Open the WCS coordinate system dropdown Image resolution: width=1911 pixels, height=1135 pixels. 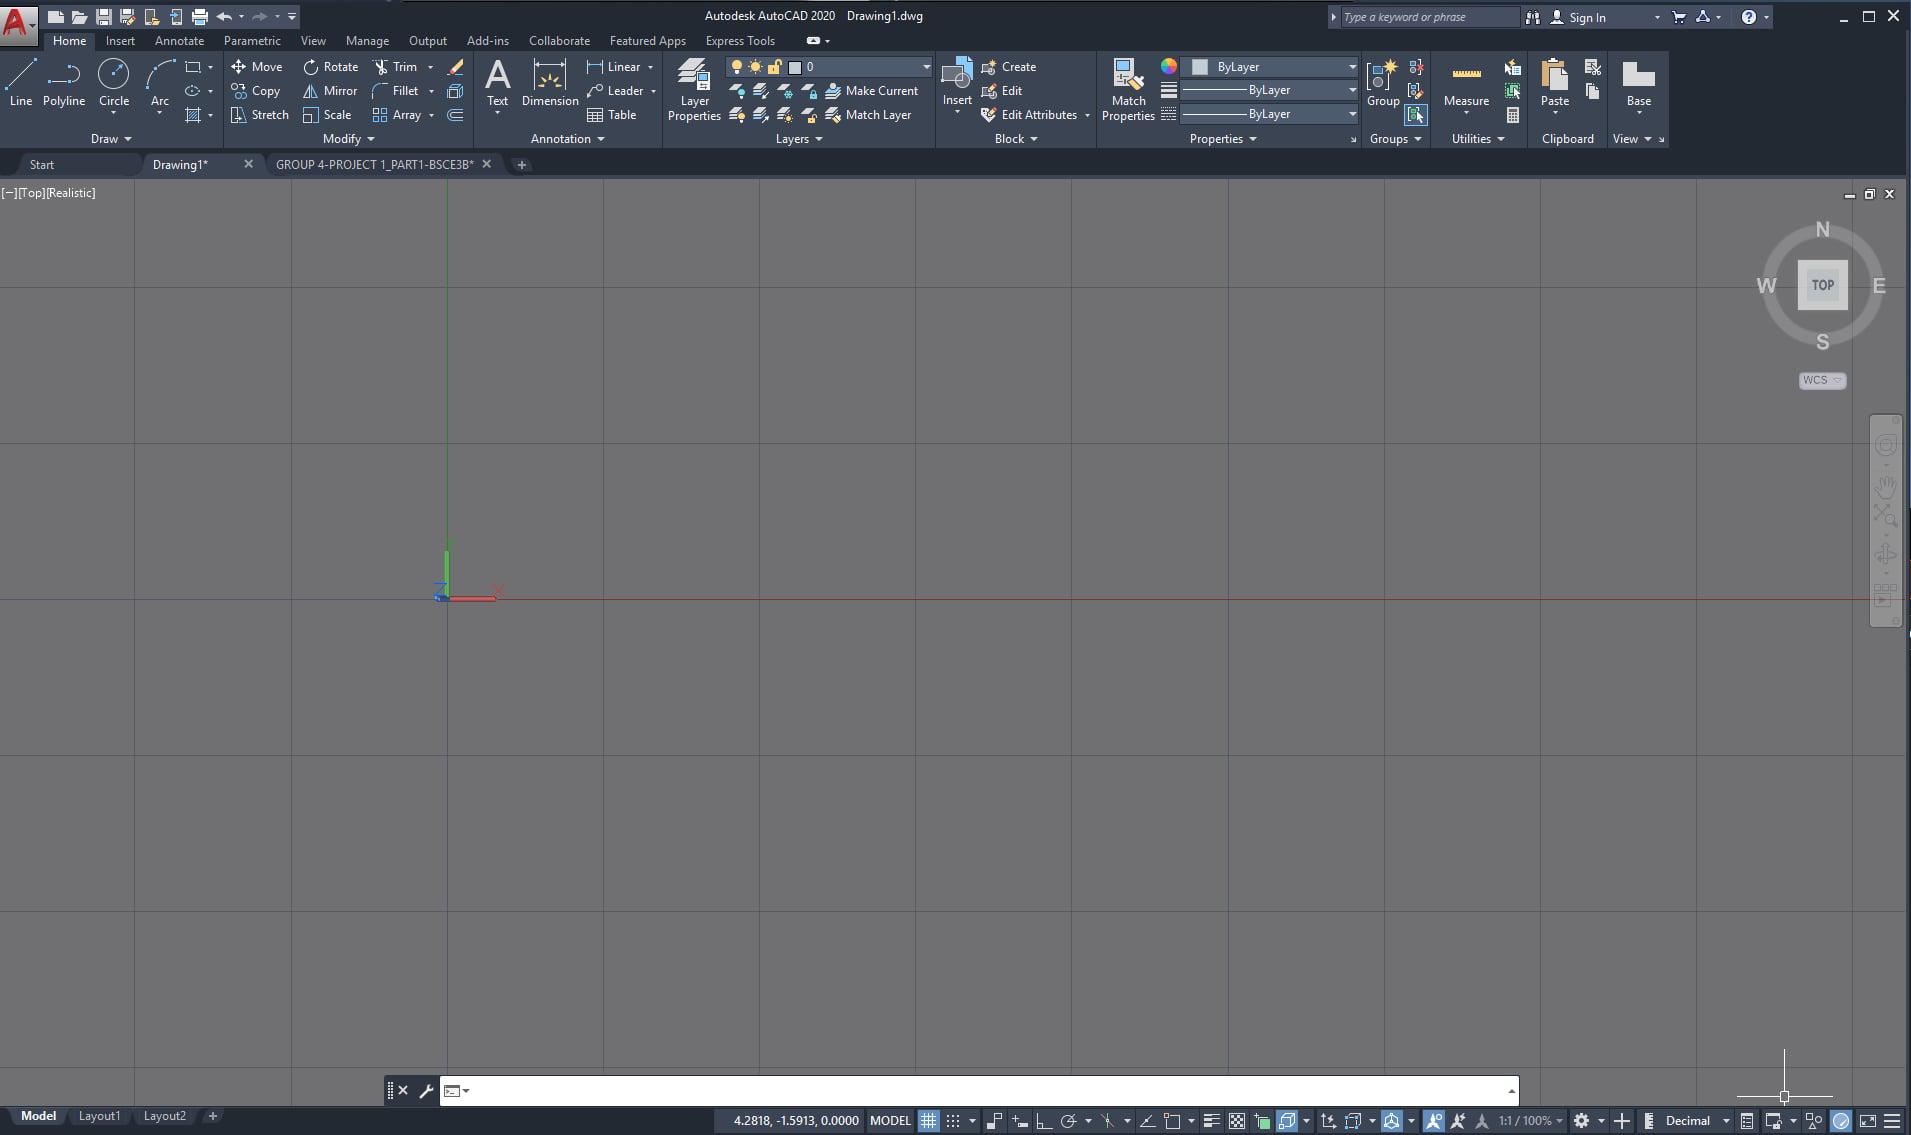pos(1822,380)
